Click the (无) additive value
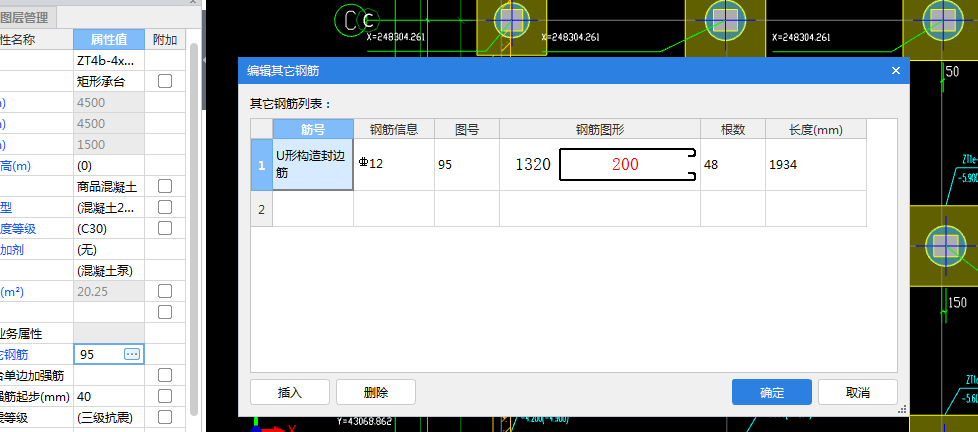 pyautogui.click(x=109, y=249)
